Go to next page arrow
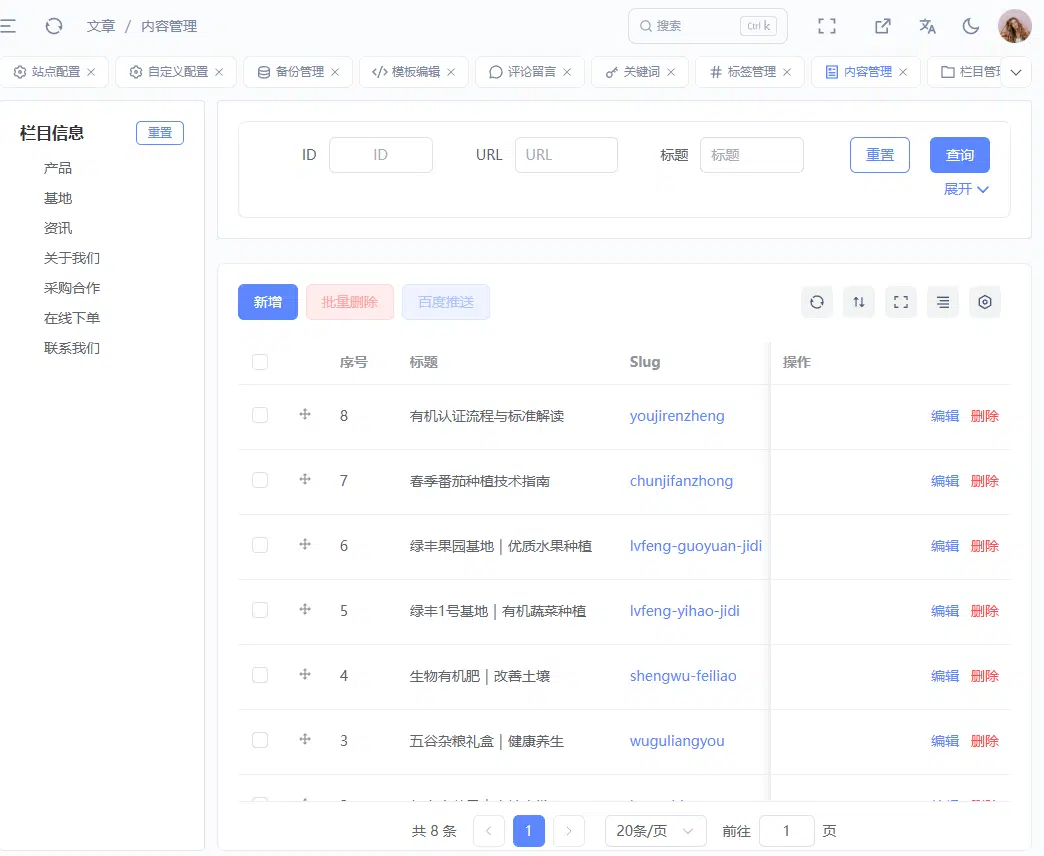1044x856 pixels. coord(569,831)
